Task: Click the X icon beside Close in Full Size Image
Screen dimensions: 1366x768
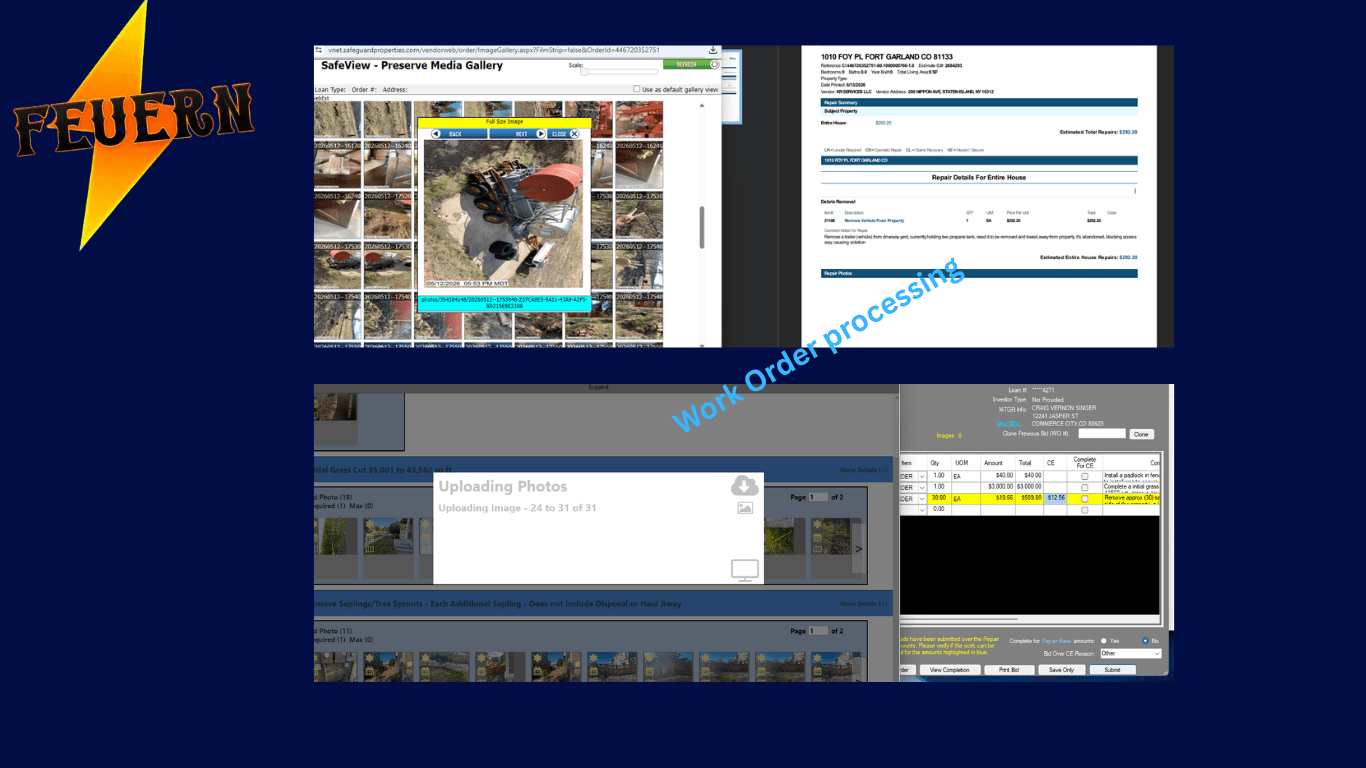Action: [x=574, y=133]
